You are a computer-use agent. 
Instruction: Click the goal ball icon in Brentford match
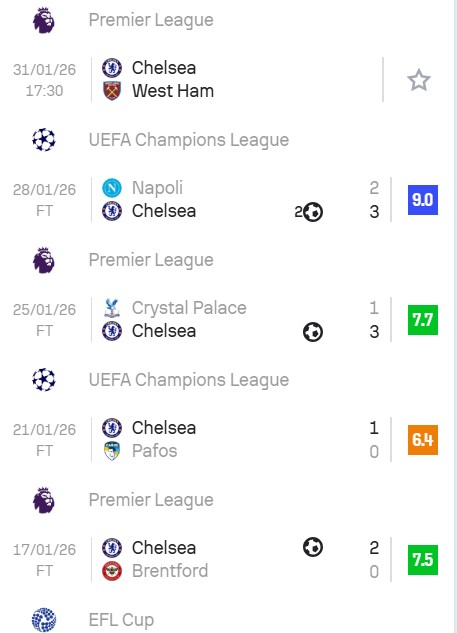[313, 547]
